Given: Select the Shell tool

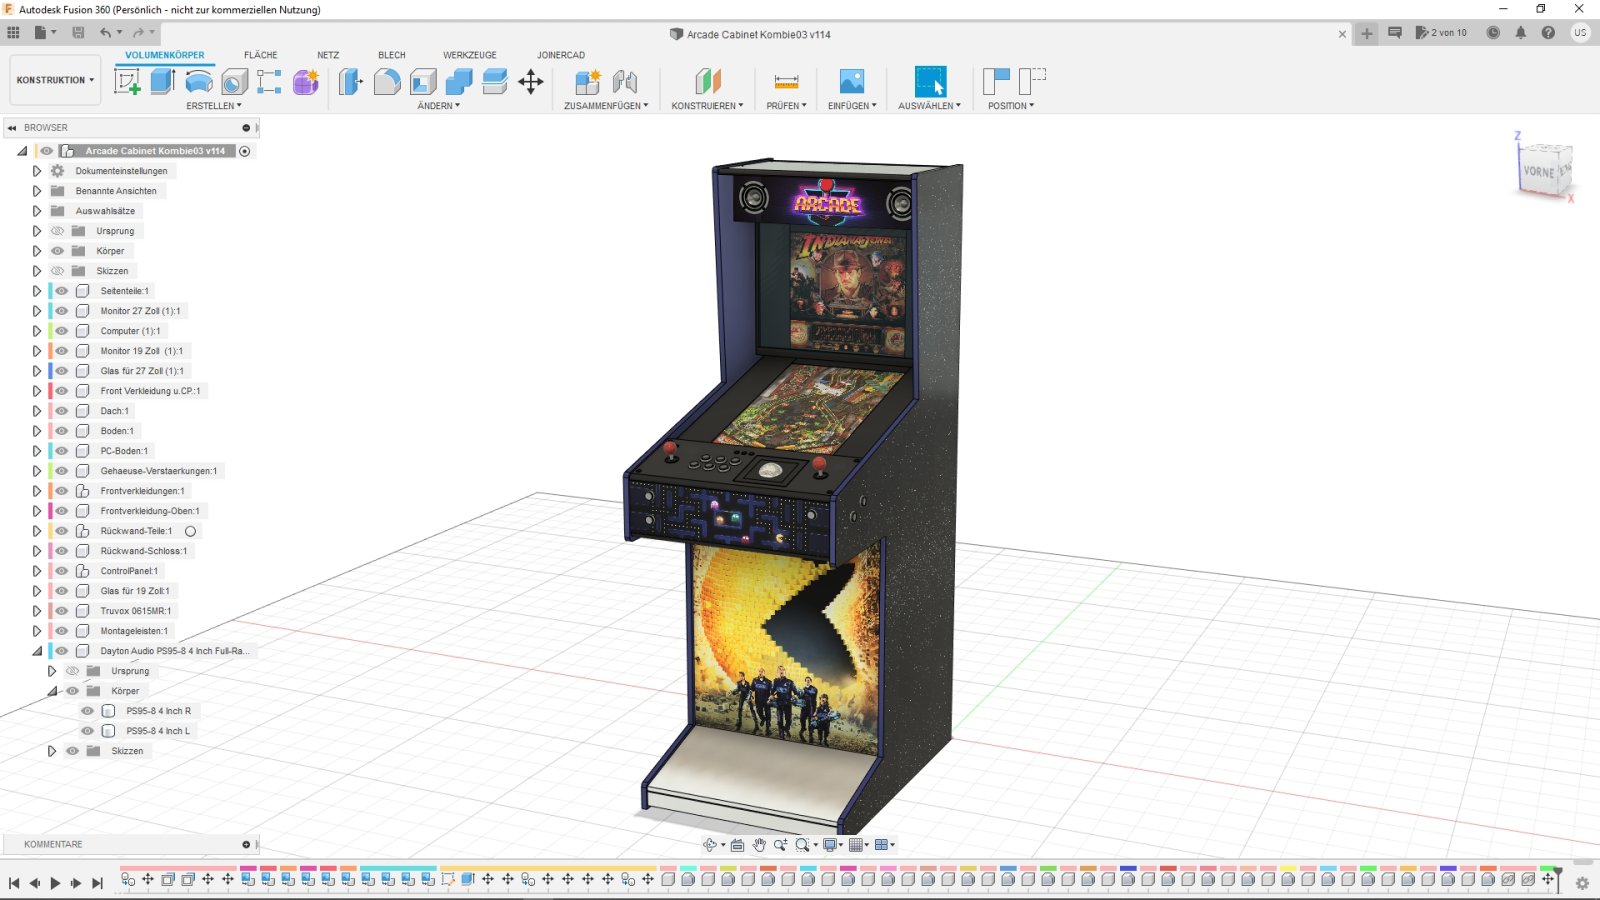Looking at the screenshot, I should (423, 82).
